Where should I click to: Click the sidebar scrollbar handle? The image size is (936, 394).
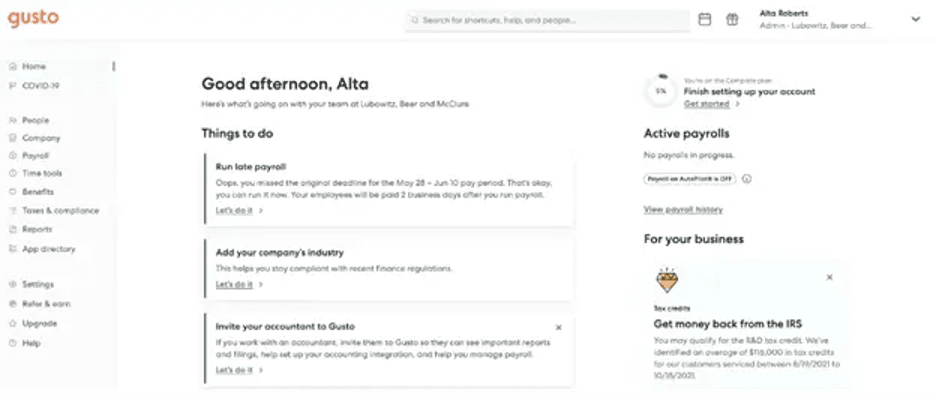pyautogui.click(x=113, y=66)
